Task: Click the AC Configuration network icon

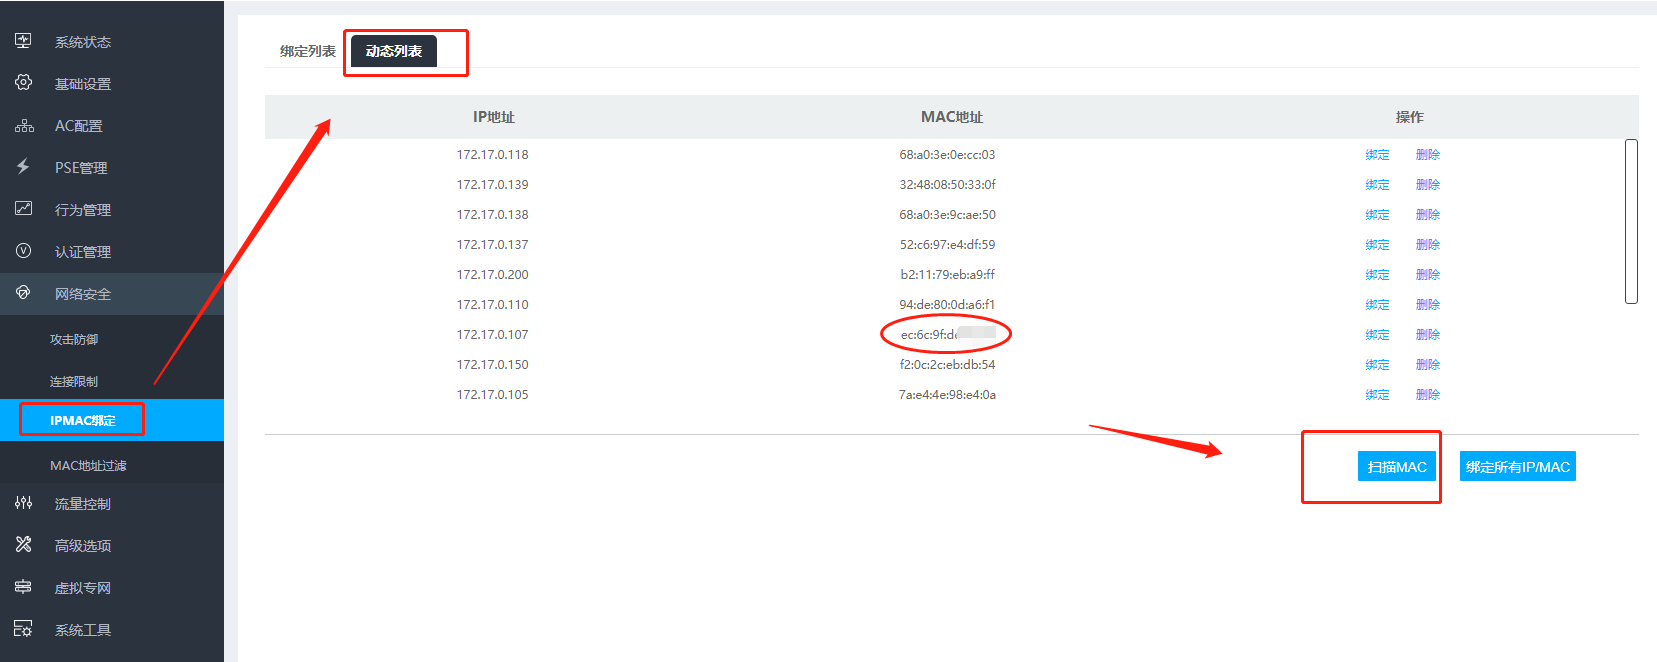Action: (x=24, y=126)
